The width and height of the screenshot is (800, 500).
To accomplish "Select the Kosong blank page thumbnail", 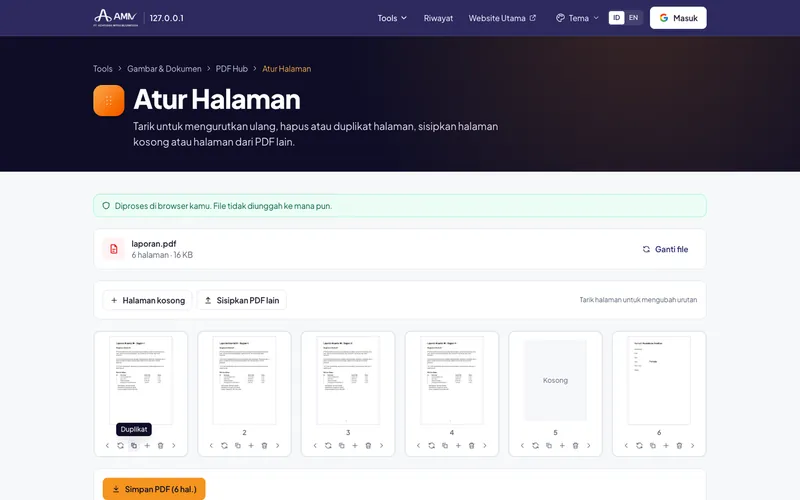I will [x=556, y=380].
